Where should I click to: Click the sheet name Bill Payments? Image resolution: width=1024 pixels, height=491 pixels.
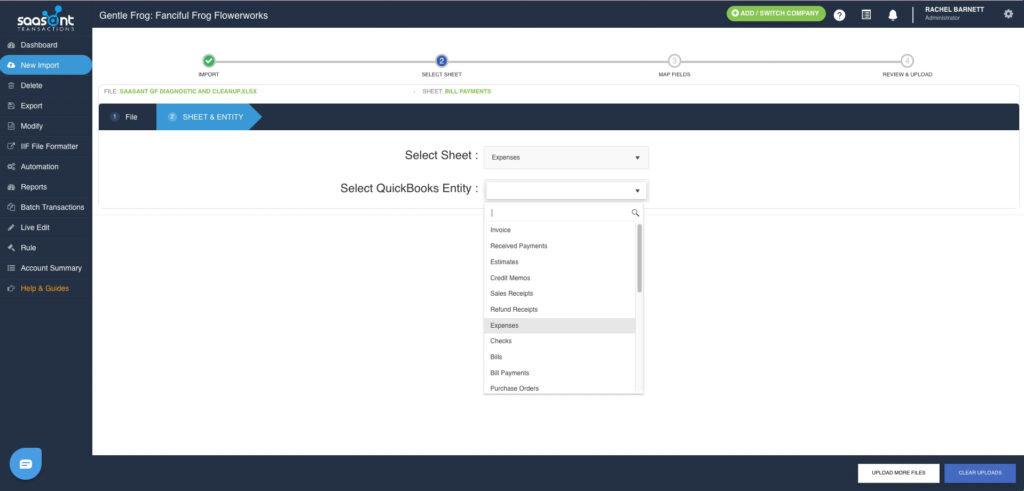(x=468, y=91)
